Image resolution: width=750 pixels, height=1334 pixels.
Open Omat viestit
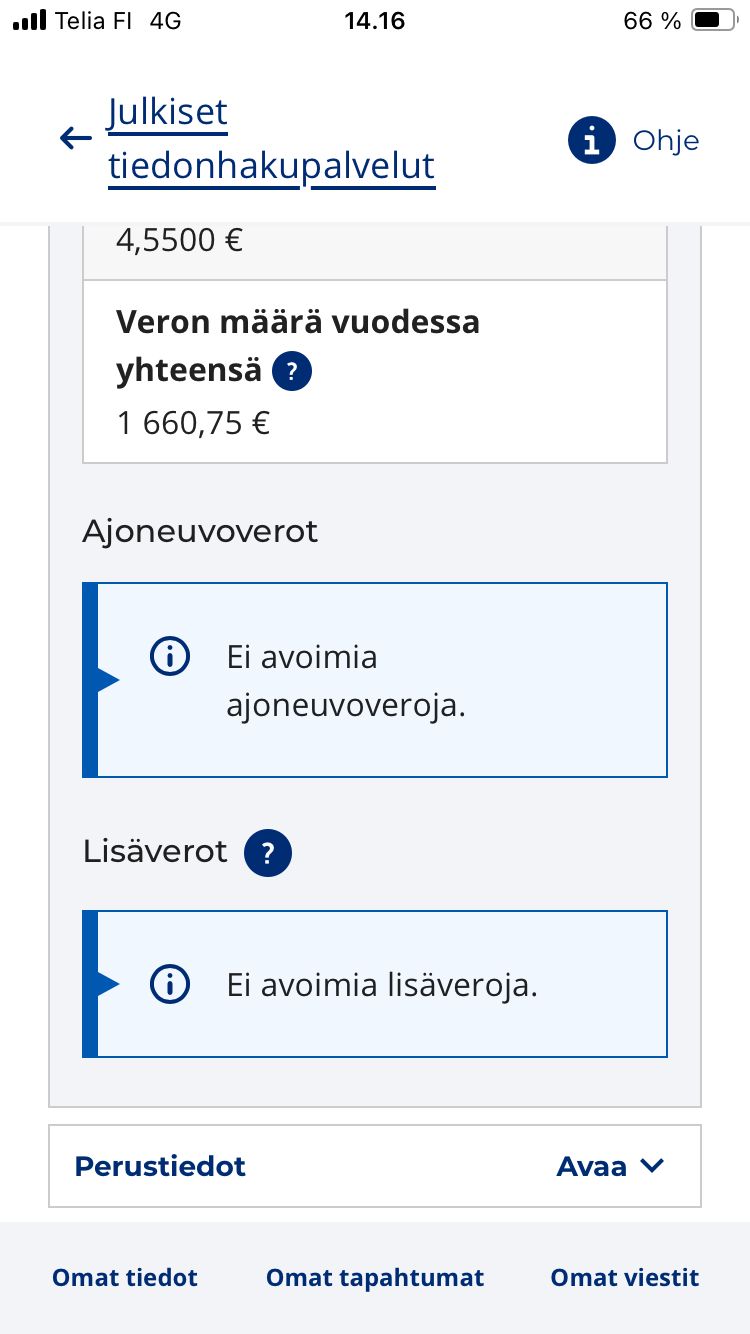625,1277
